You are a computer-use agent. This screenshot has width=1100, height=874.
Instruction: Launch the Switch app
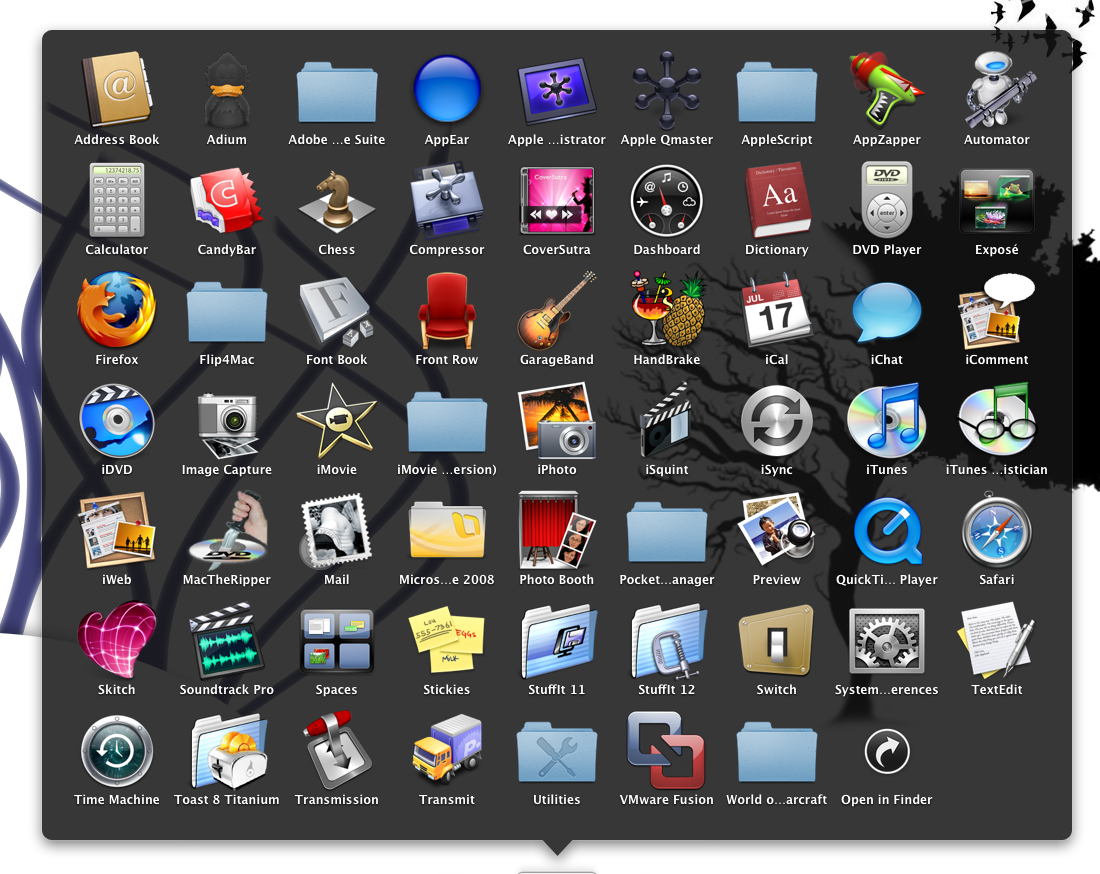(x=777, y=640)
